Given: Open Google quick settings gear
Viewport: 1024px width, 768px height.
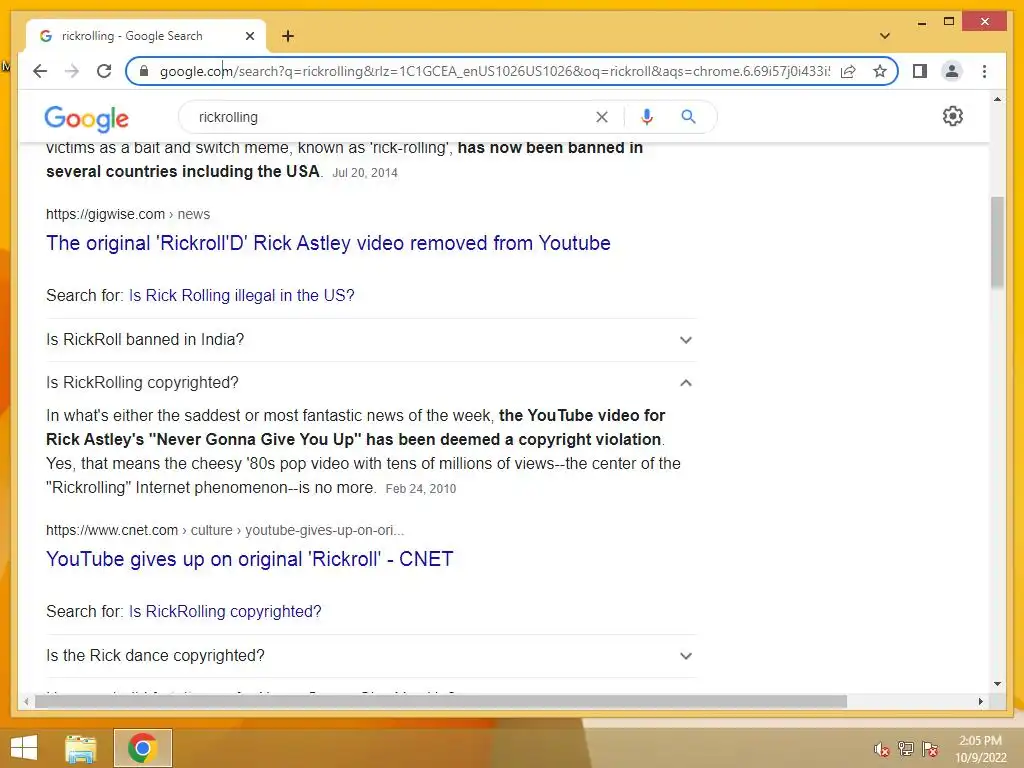Looking at the screenshot, I should (952, 116).
